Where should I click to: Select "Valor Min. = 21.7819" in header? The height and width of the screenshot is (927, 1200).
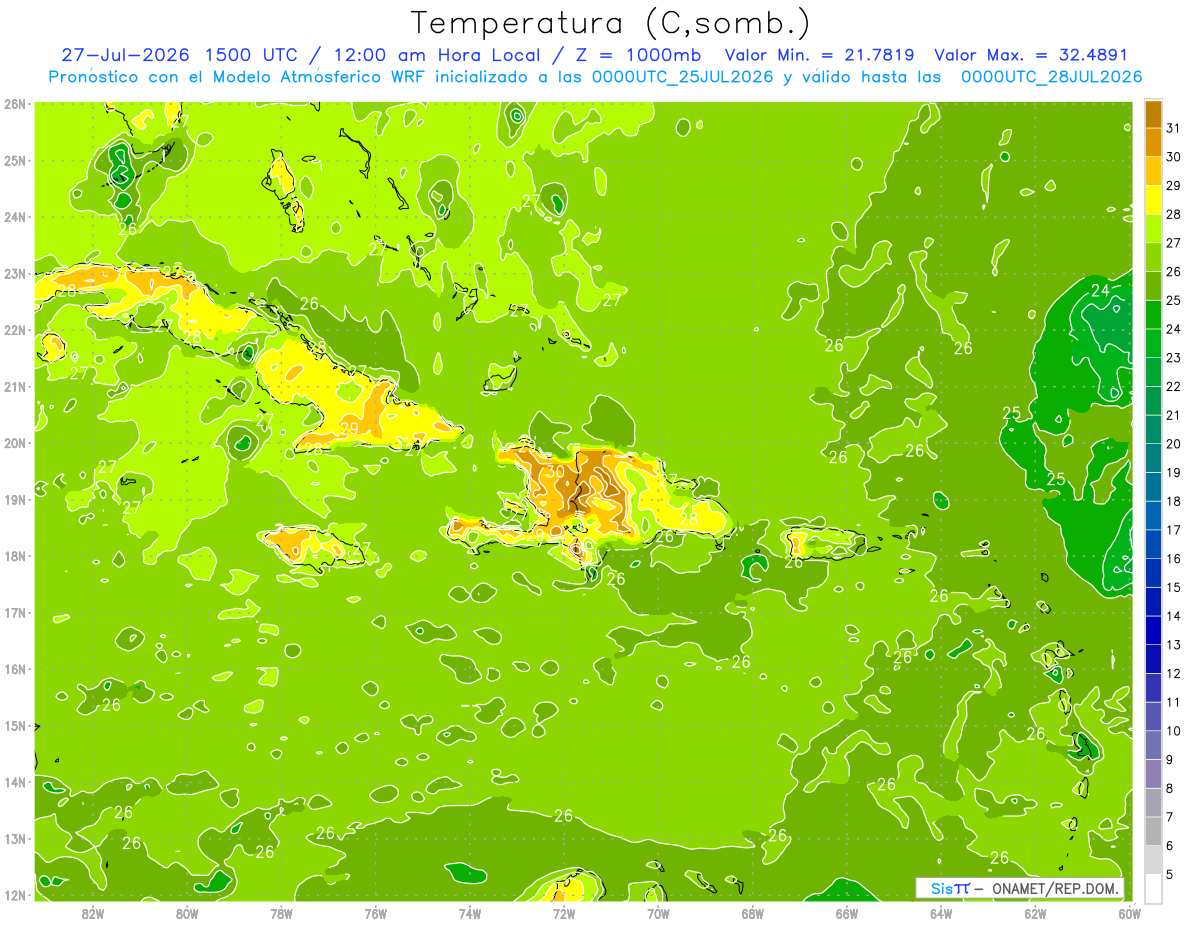click(819, 55)
